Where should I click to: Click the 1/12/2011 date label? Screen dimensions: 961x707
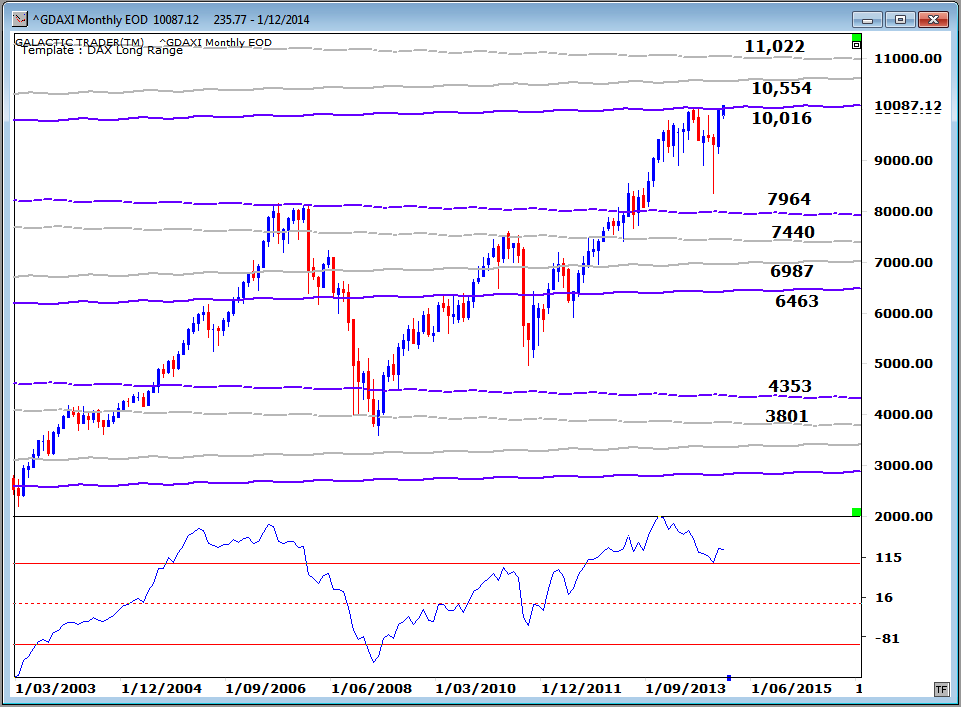(x=581, y=689)
